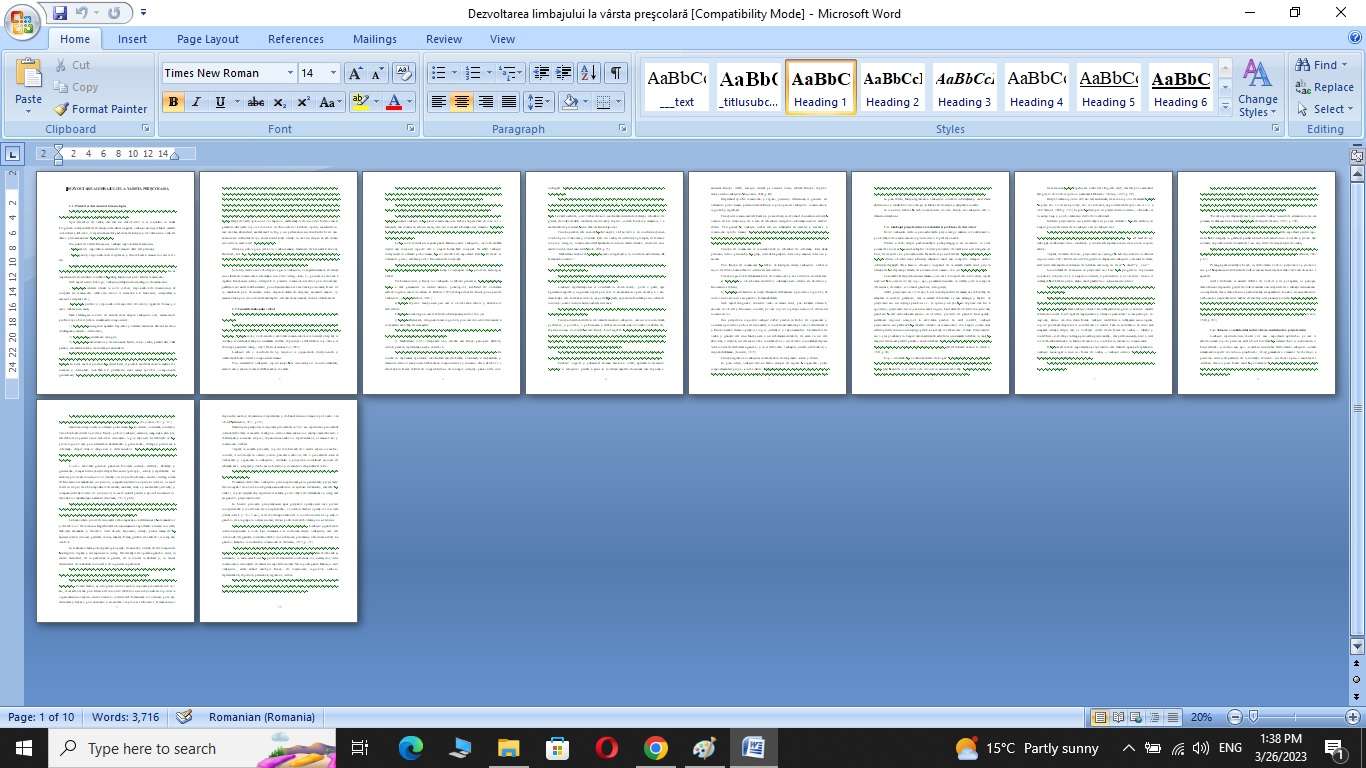This screenshot has width=1366, height=768.
Task: Select the ninth page thumbnail in second row
Action: [x=115, y=510]
